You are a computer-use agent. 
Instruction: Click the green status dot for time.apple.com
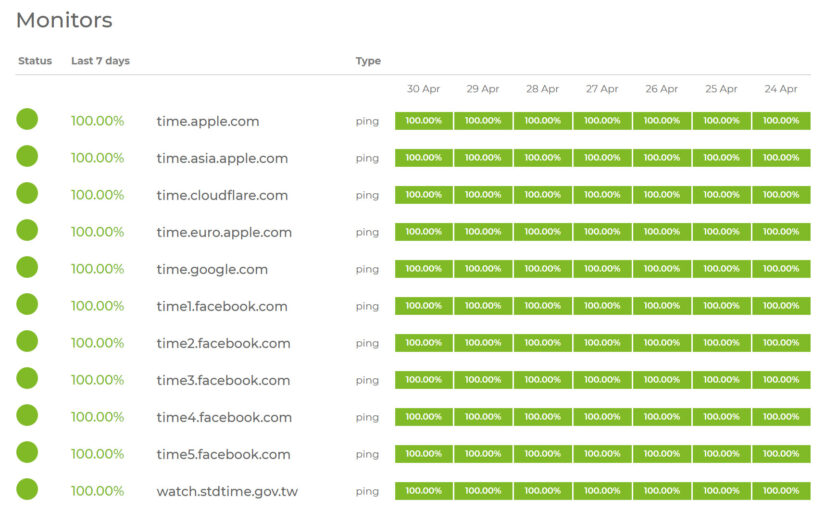tap(27, 119)
